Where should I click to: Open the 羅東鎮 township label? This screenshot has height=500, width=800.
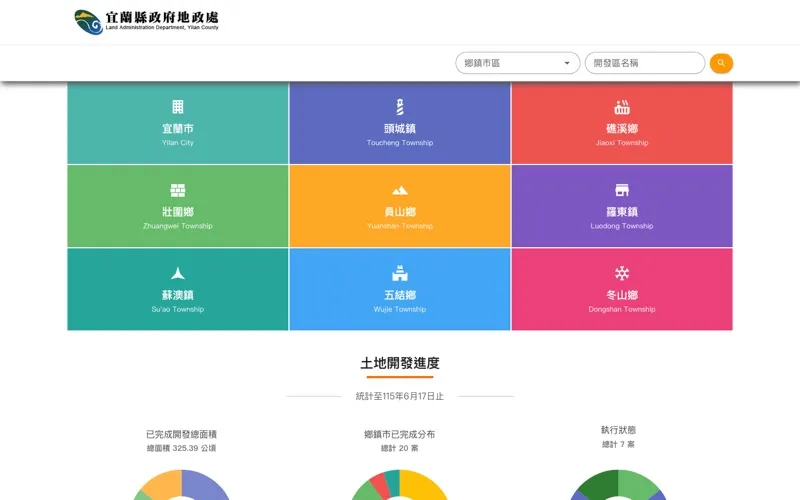622,212
